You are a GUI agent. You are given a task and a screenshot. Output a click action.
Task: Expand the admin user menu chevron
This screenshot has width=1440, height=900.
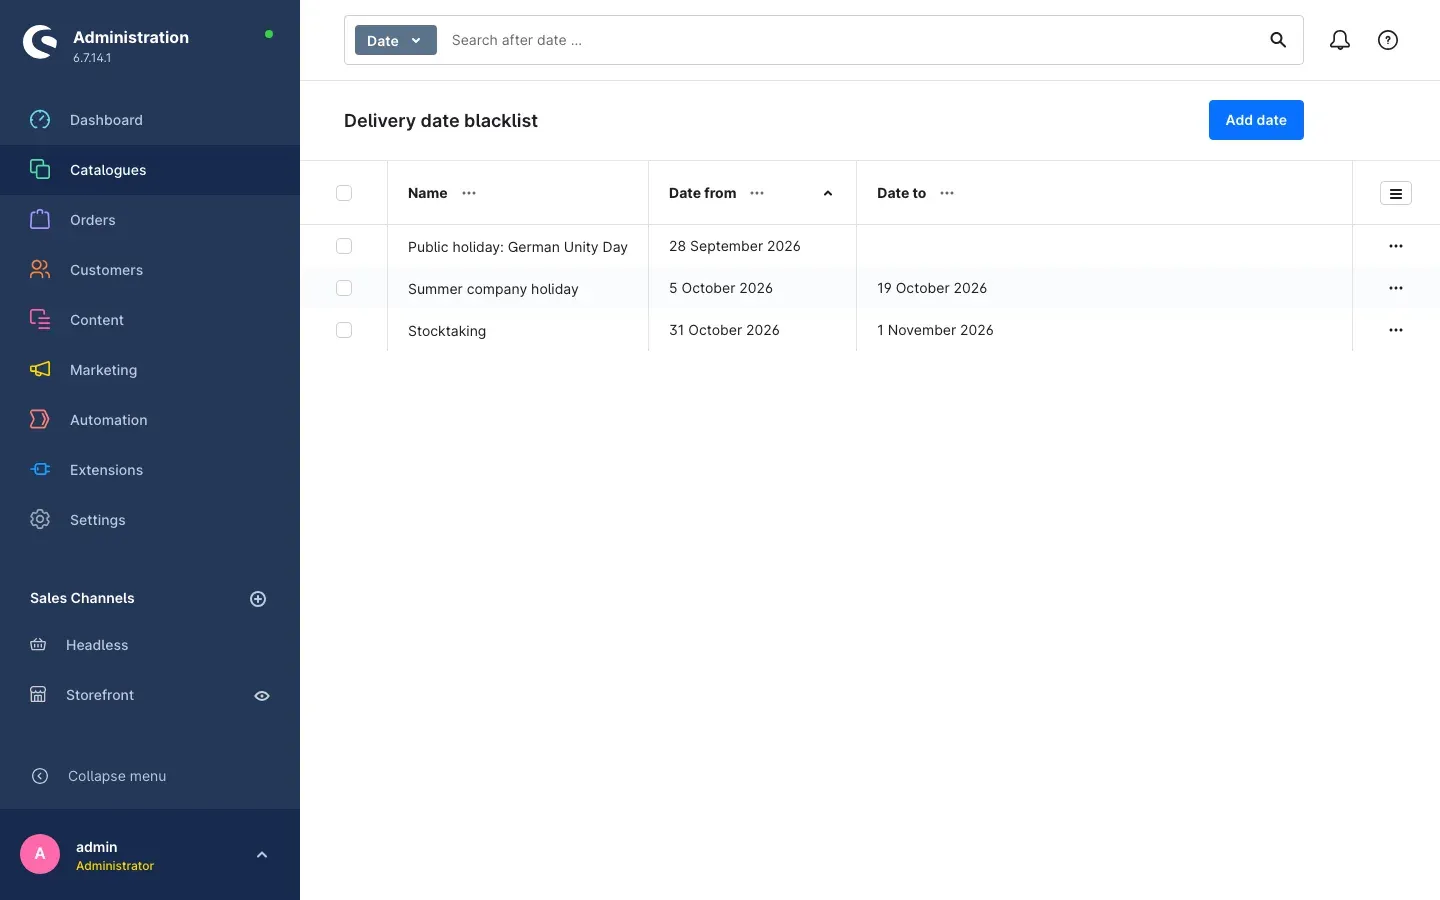[x=262, y=855]
